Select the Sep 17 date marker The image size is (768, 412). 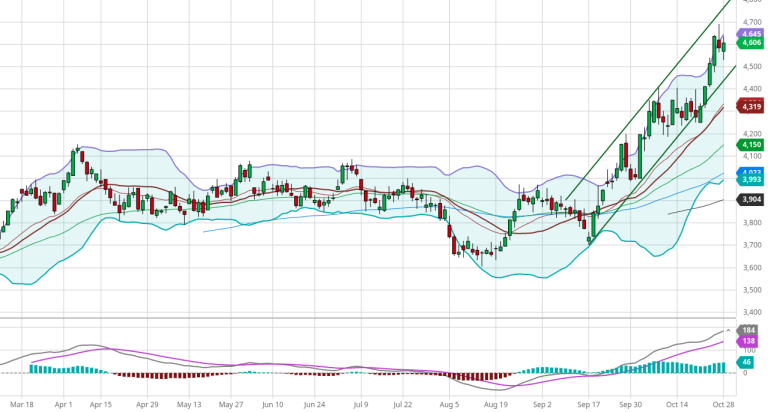(x=587, y=406)
